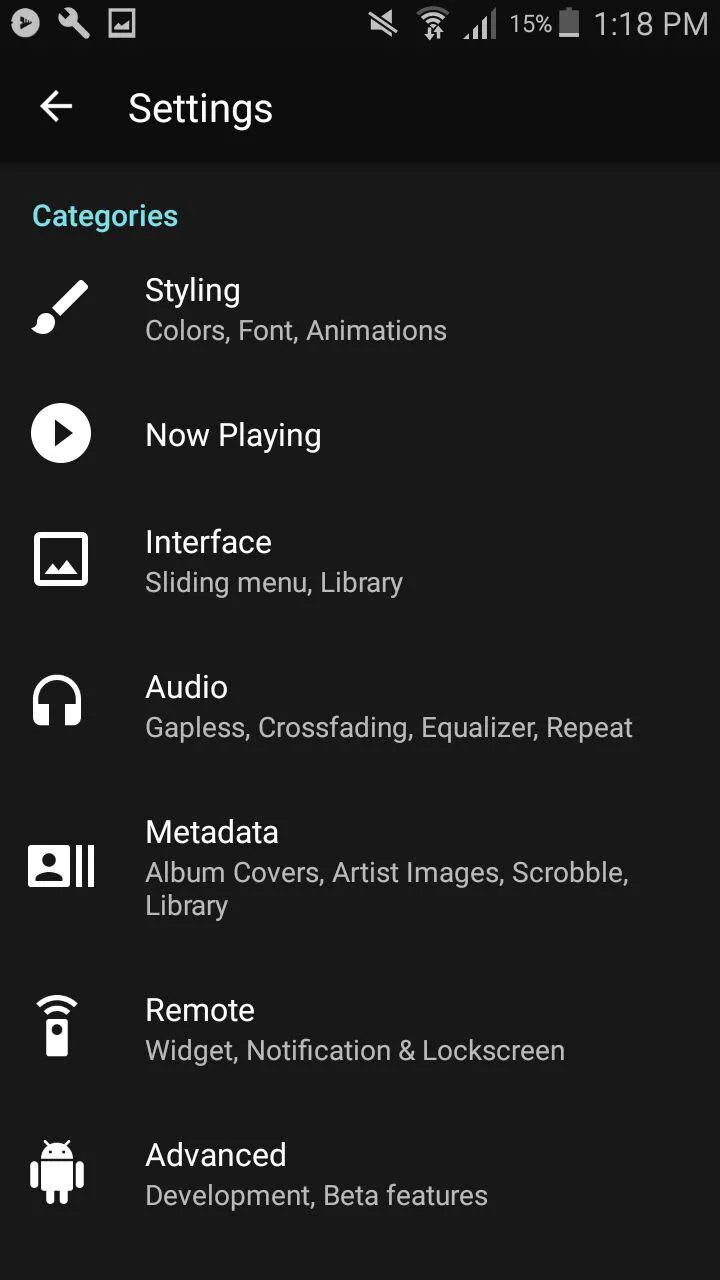The image size is (720, 1280).
Task: Tap the Widget, Notification & Lockscreen subtitle
Action: (355, 1051)
